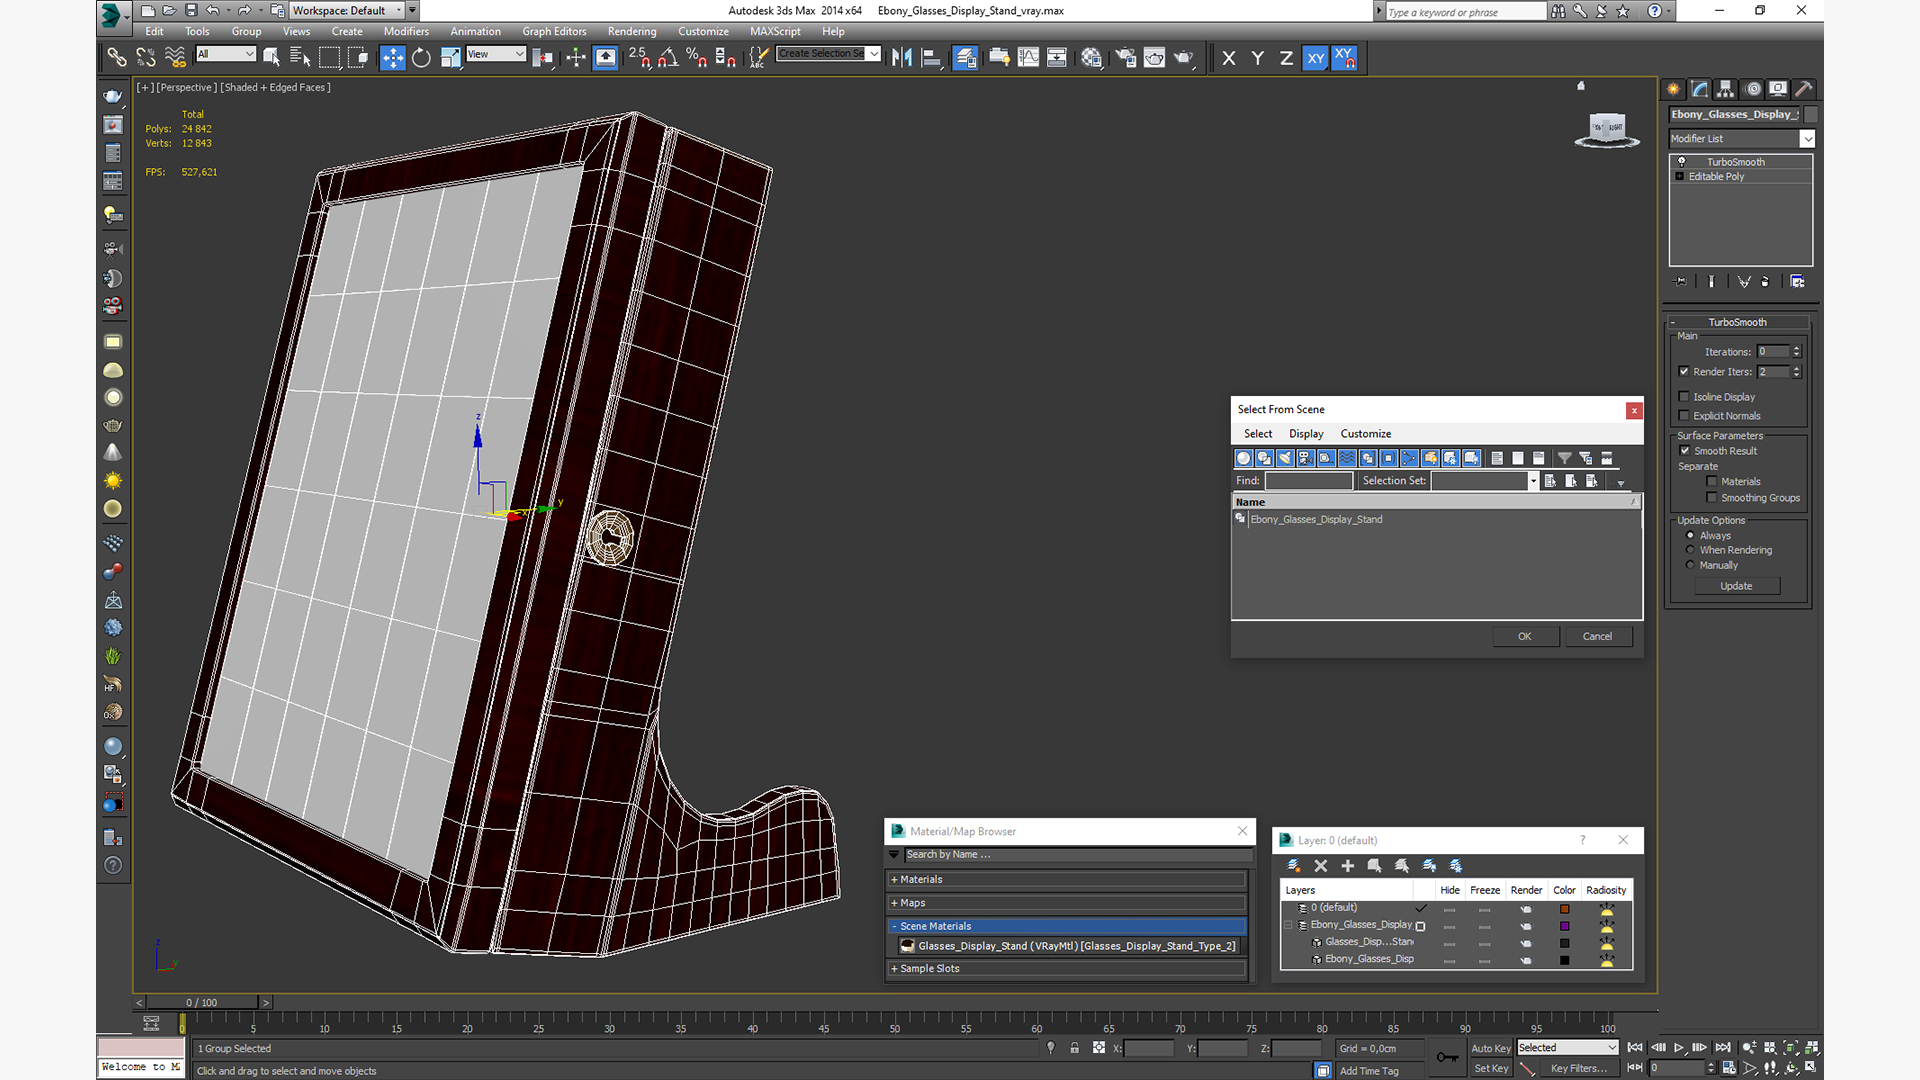Click object color swatch beside object name
This screenshot has width=1920, height=1080.
1810,114
